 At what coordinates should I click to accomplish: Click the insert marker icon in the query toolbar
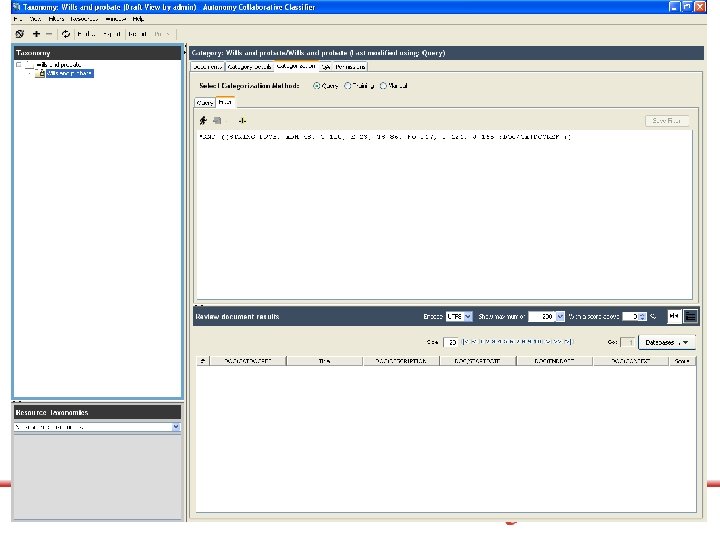[x=242, y=121]
